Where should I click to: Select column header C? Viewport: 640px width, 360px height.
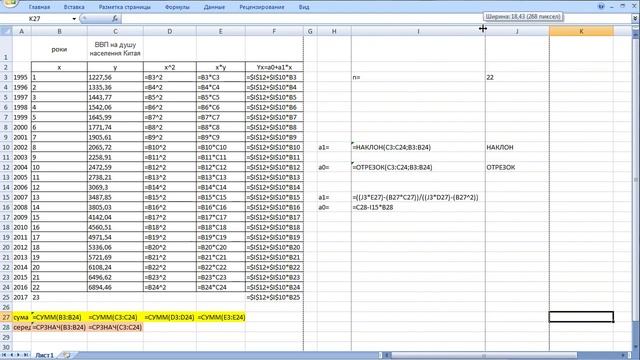115,31
